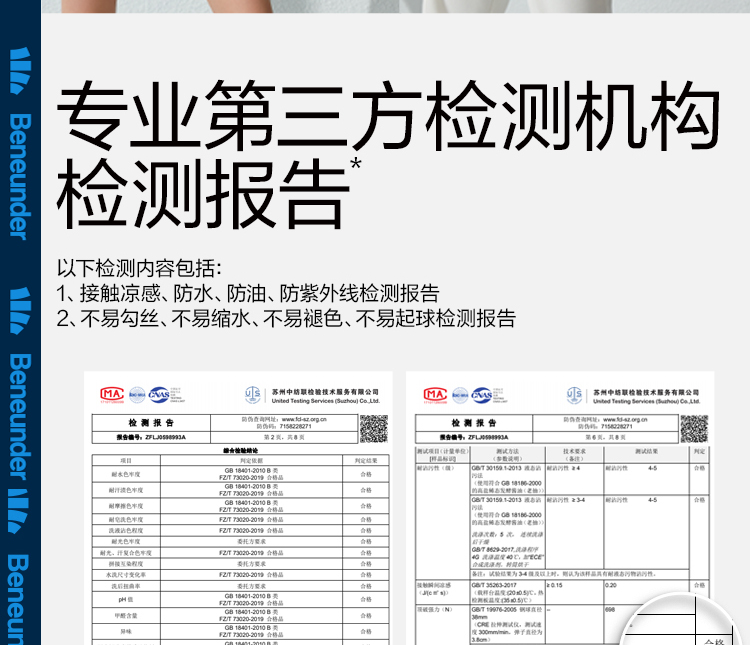The image size is (750, 645).
Task: Click UTS emblem on page 6 report
Action: tap(574, 395)
